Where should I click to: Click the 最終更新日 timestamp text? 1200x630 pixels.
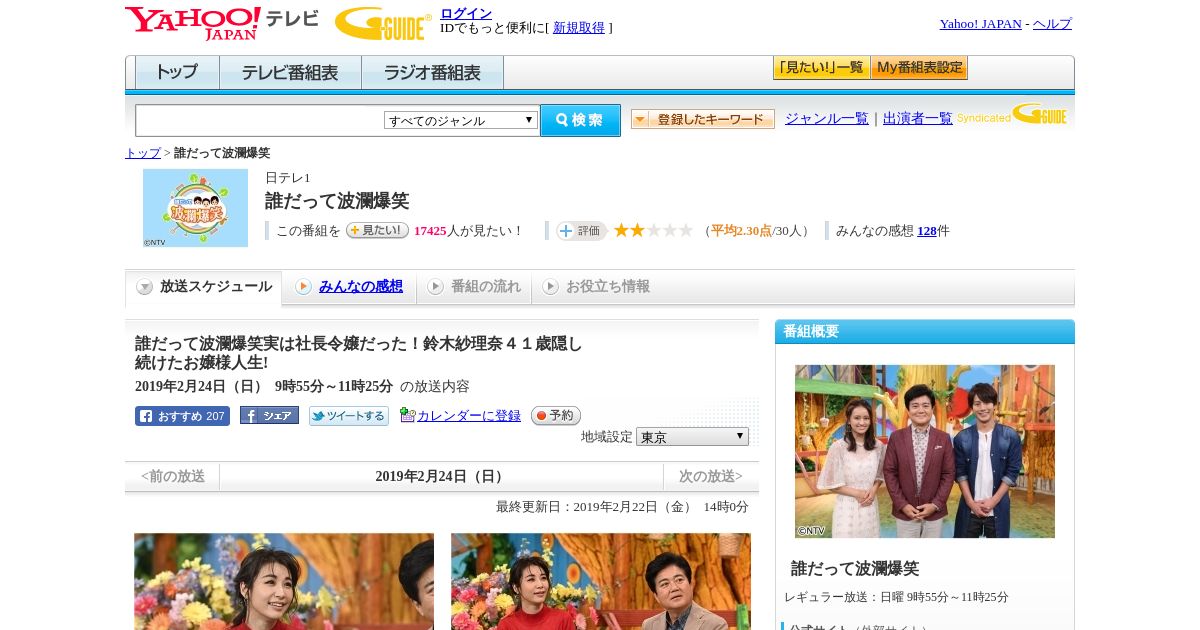coord(622,507)
